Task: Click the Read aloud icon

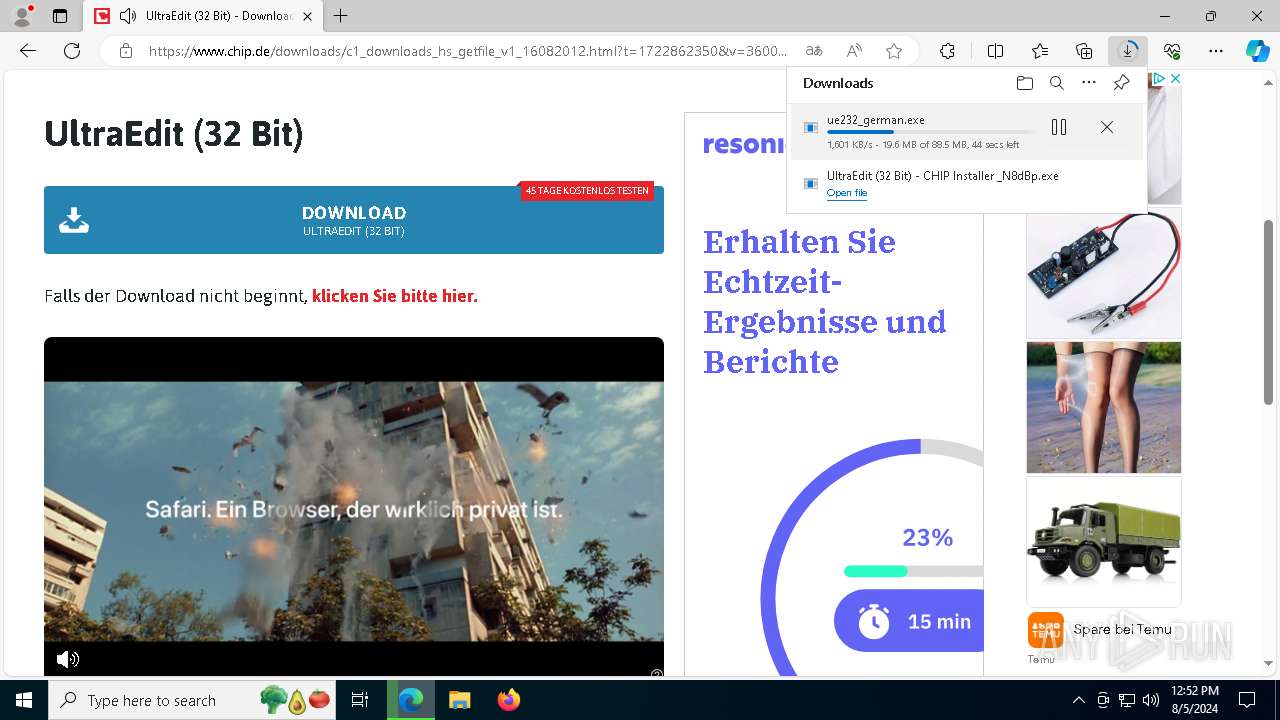Action: click(x=854, y=51)
